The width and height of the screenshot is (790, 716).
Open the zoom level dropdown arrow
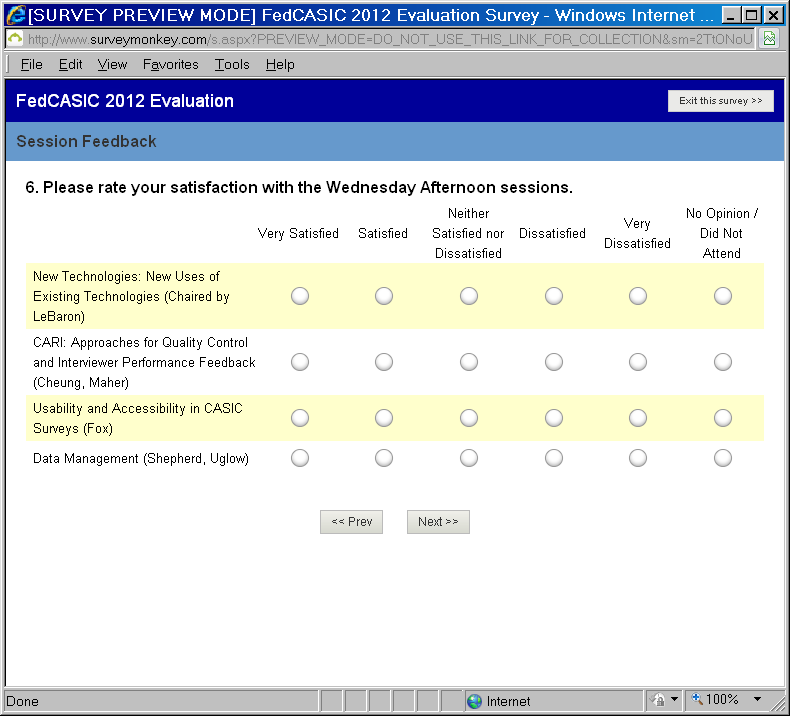[758, 700]
